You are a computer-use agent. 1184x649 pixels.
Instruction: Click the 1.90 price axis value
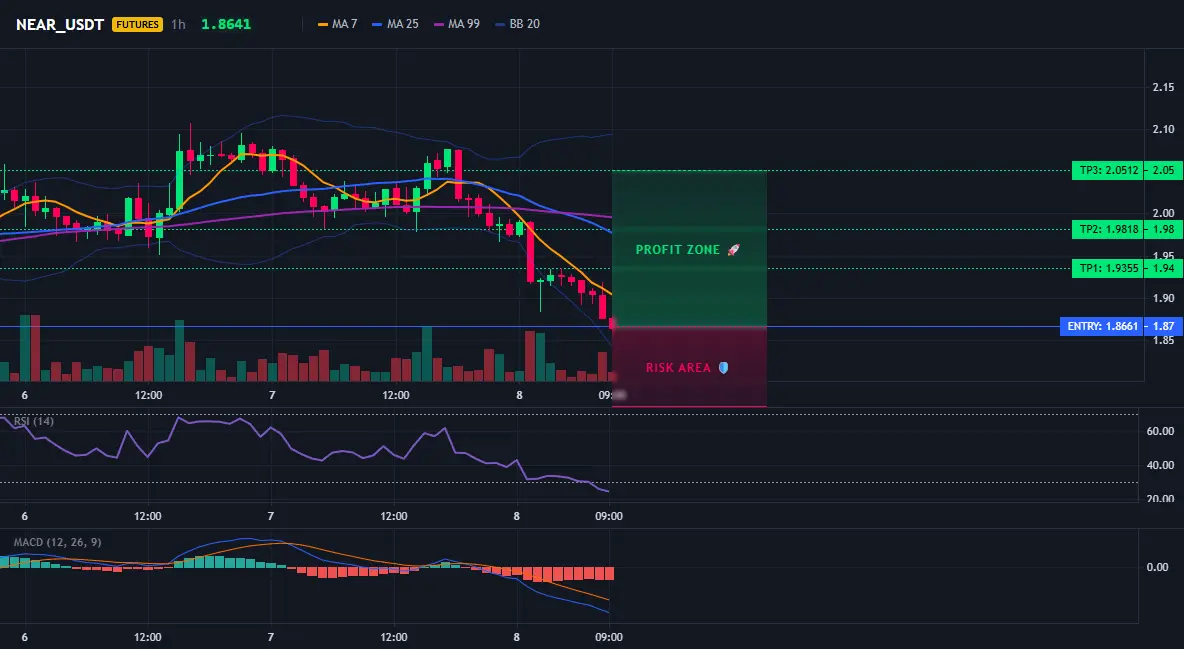[x=1164, y=298]
